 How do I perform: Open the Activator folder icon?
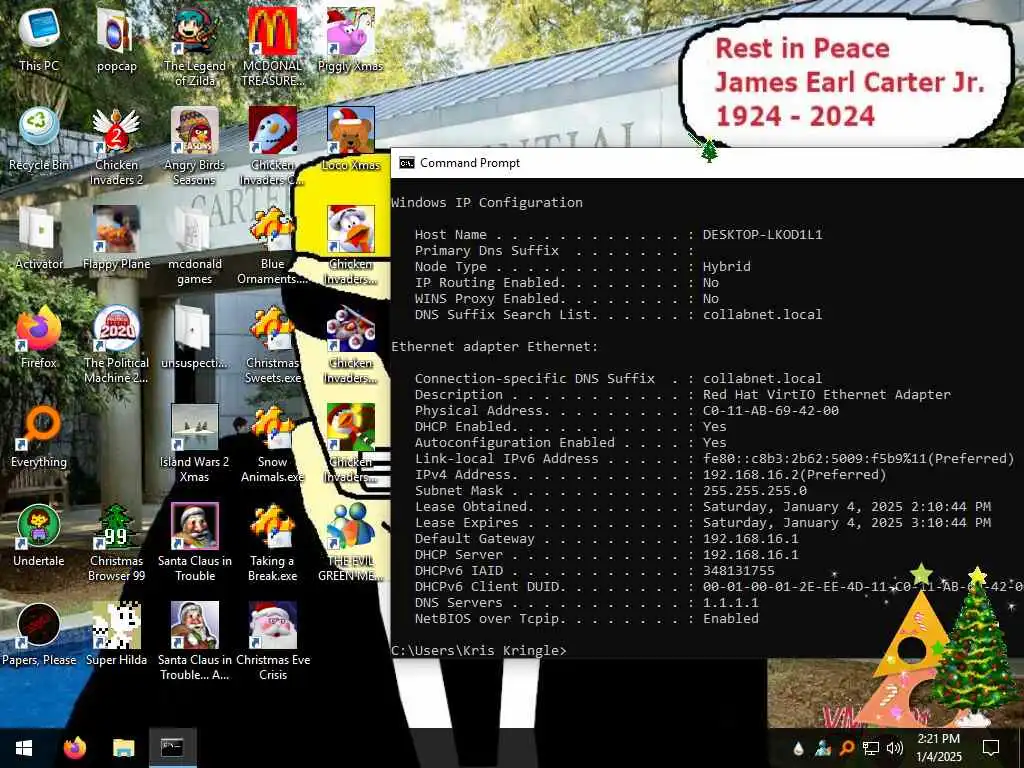(x=39, y=238)
